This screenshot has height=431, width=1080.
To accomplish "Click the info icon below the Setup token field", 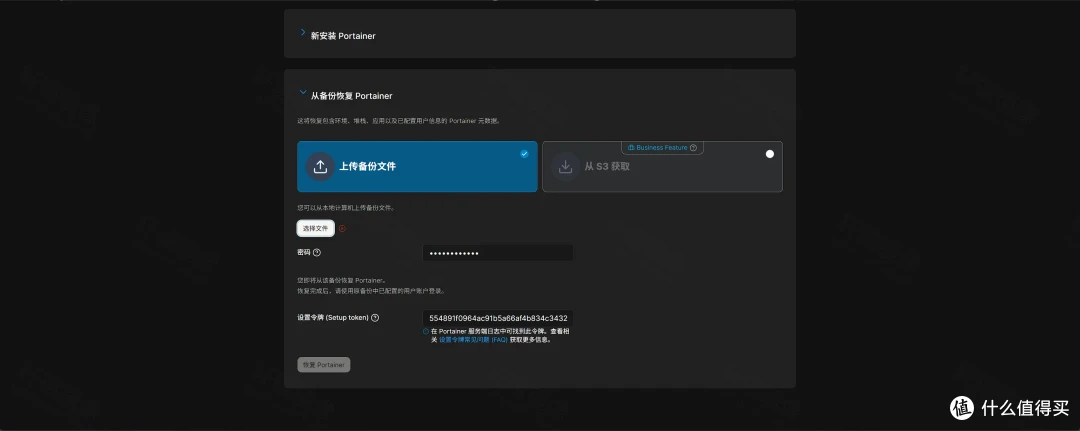I will point(426,331).
